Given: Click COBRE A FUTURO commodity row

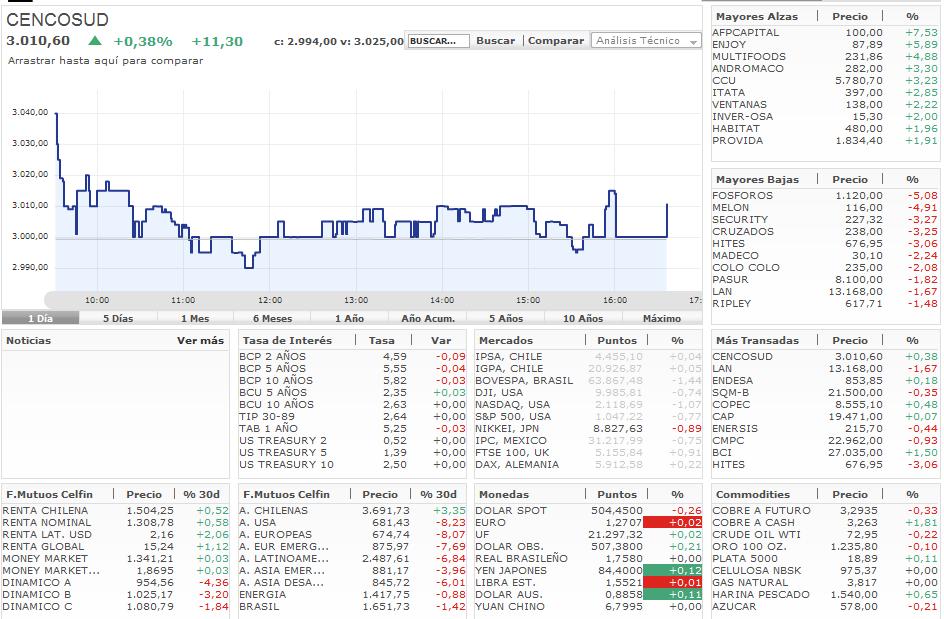Looking at the screenshot, I should [x=825, y=511].
